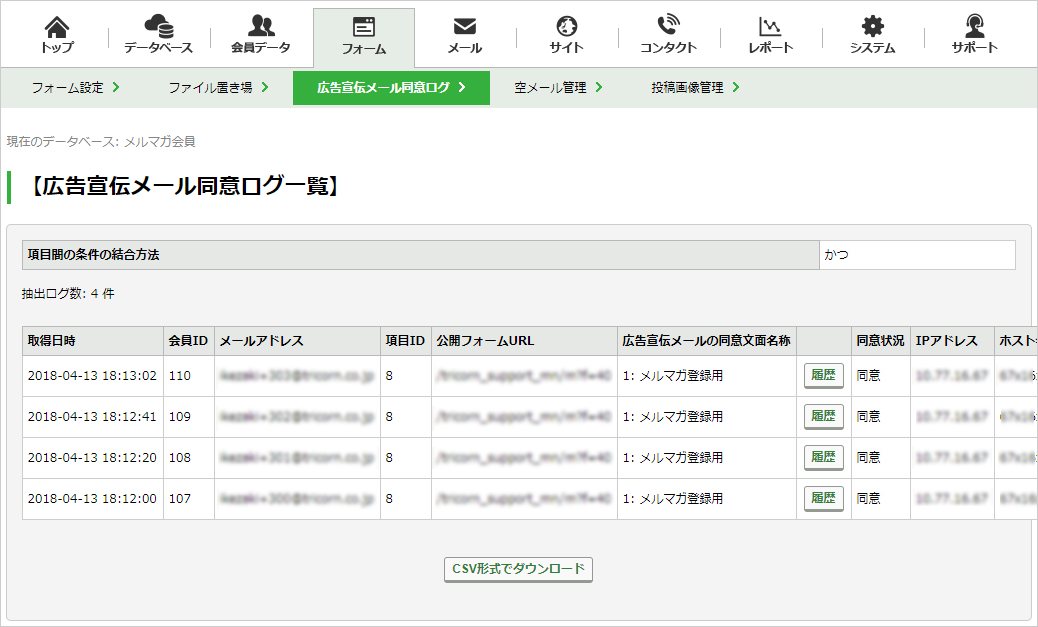Screen dimensions: 1038x627
Task: Click CSV形式でダウンロード button
Action: point(518,569)
